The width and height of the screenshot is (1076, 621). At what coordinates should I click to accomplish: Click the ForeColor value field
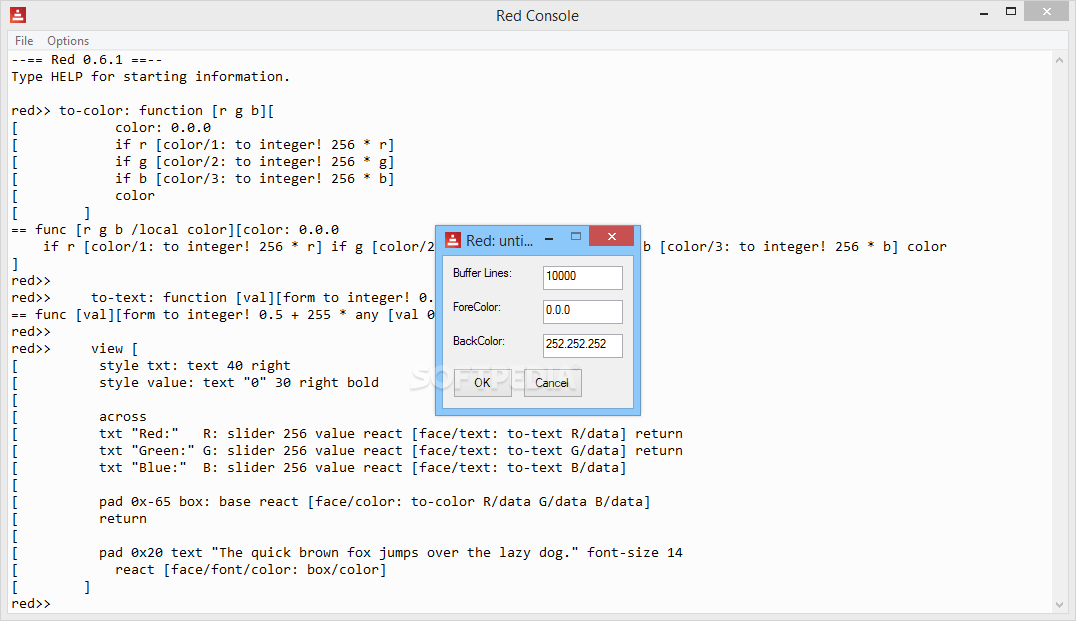(x=583, y=311)
